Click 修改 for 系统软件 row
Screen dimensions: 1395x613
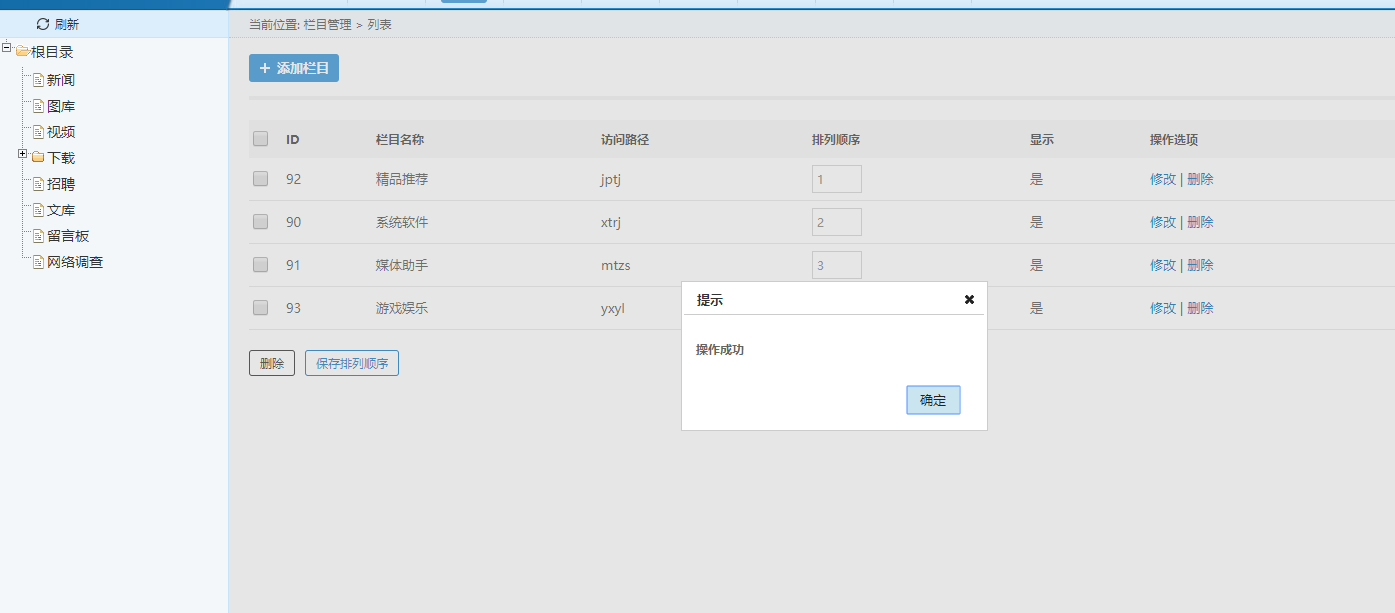pyautogui.click(x=1163, y=222)
